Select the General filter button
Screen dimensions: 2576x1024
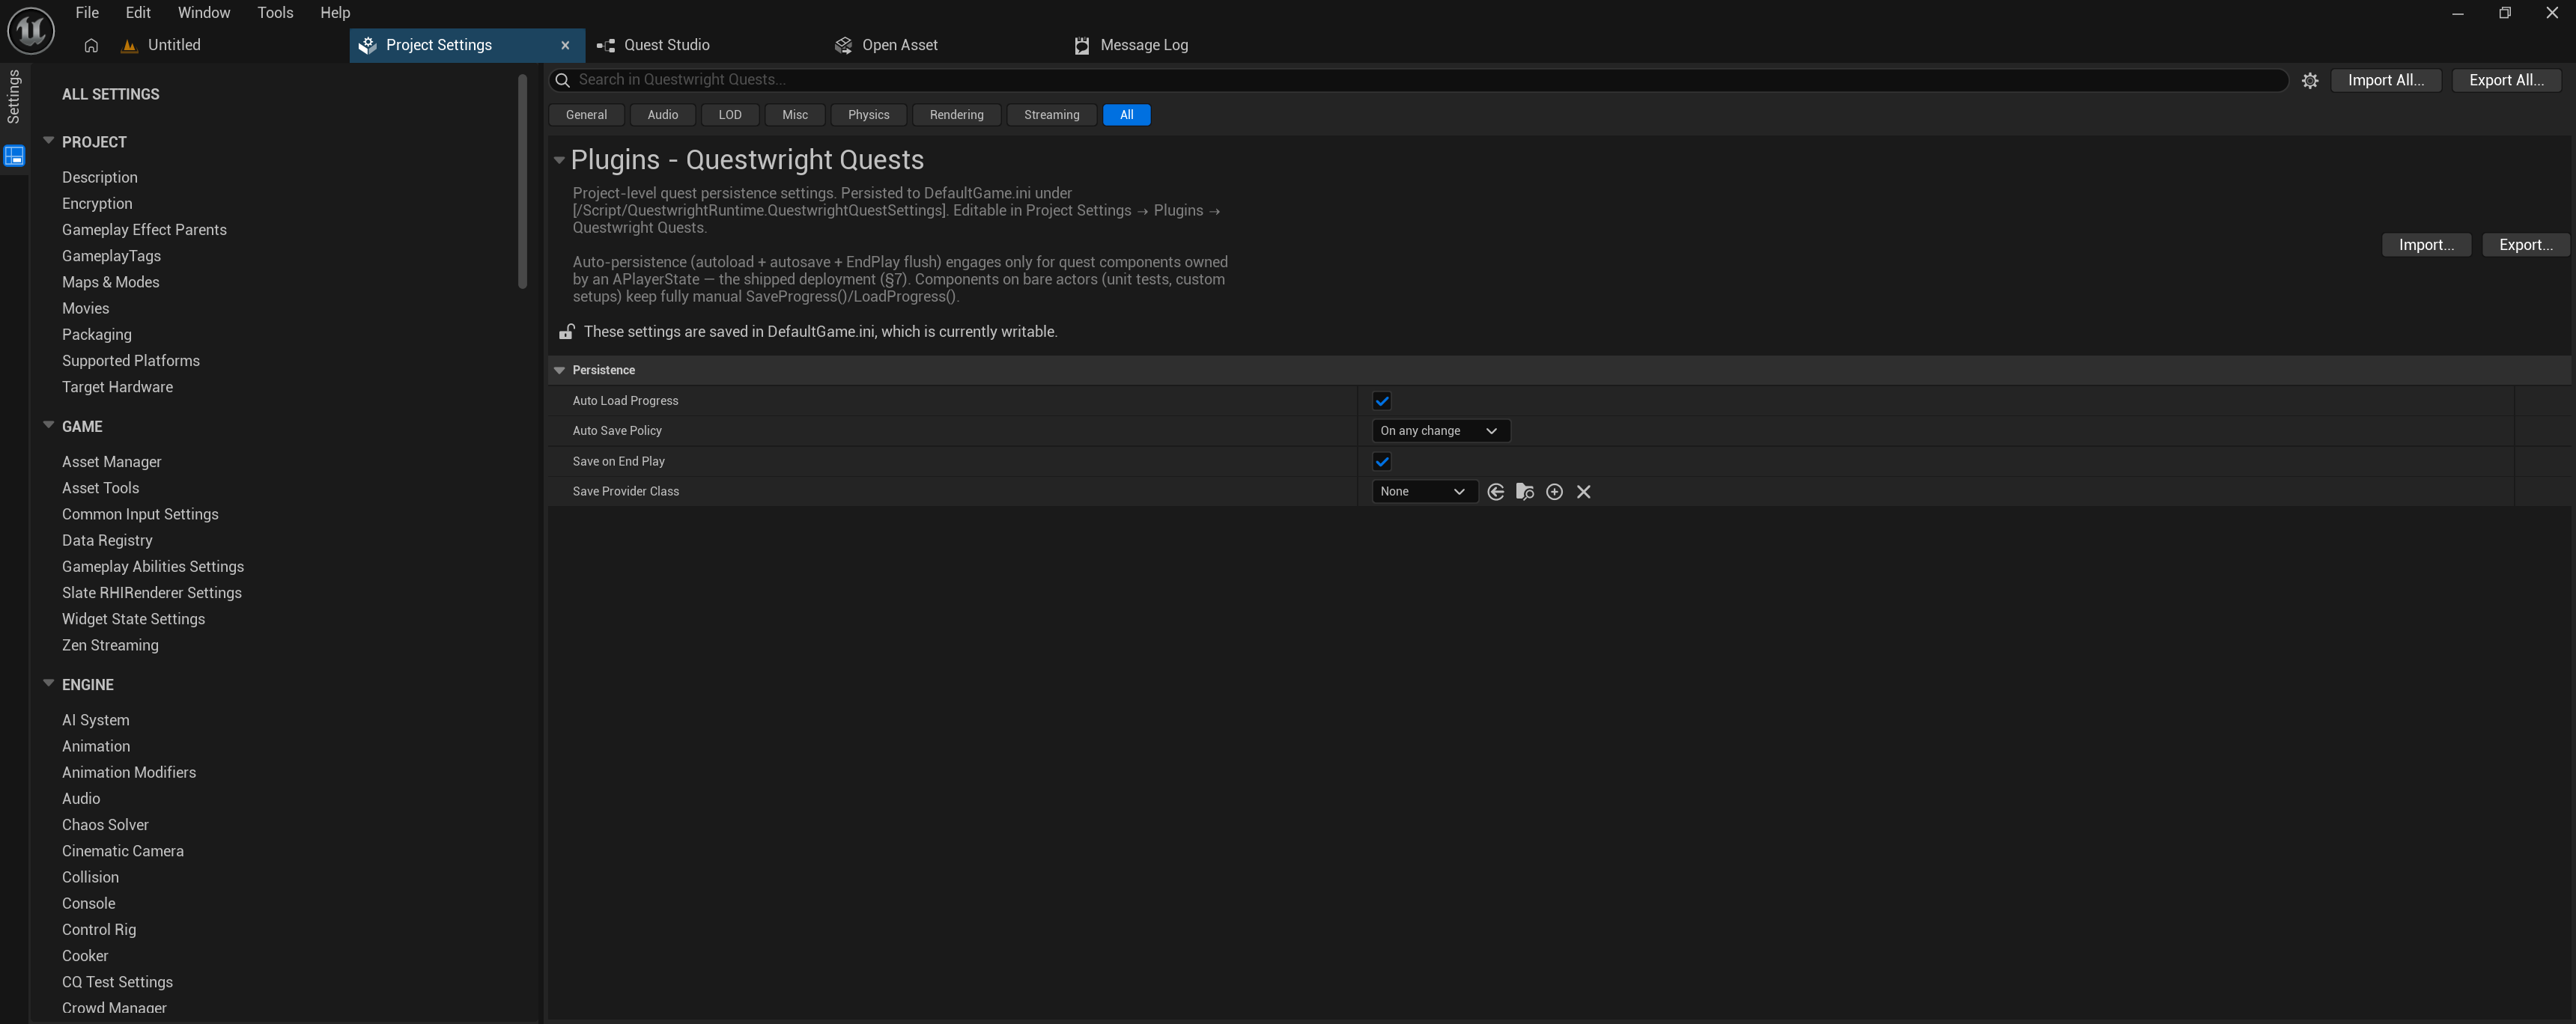pos(586,115)
